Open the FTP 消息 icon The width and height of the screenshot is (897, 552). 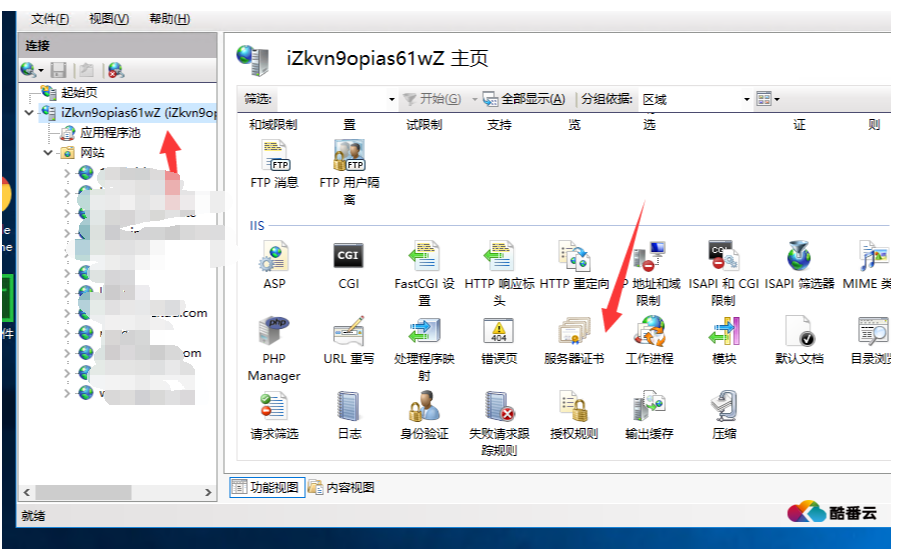274,160
